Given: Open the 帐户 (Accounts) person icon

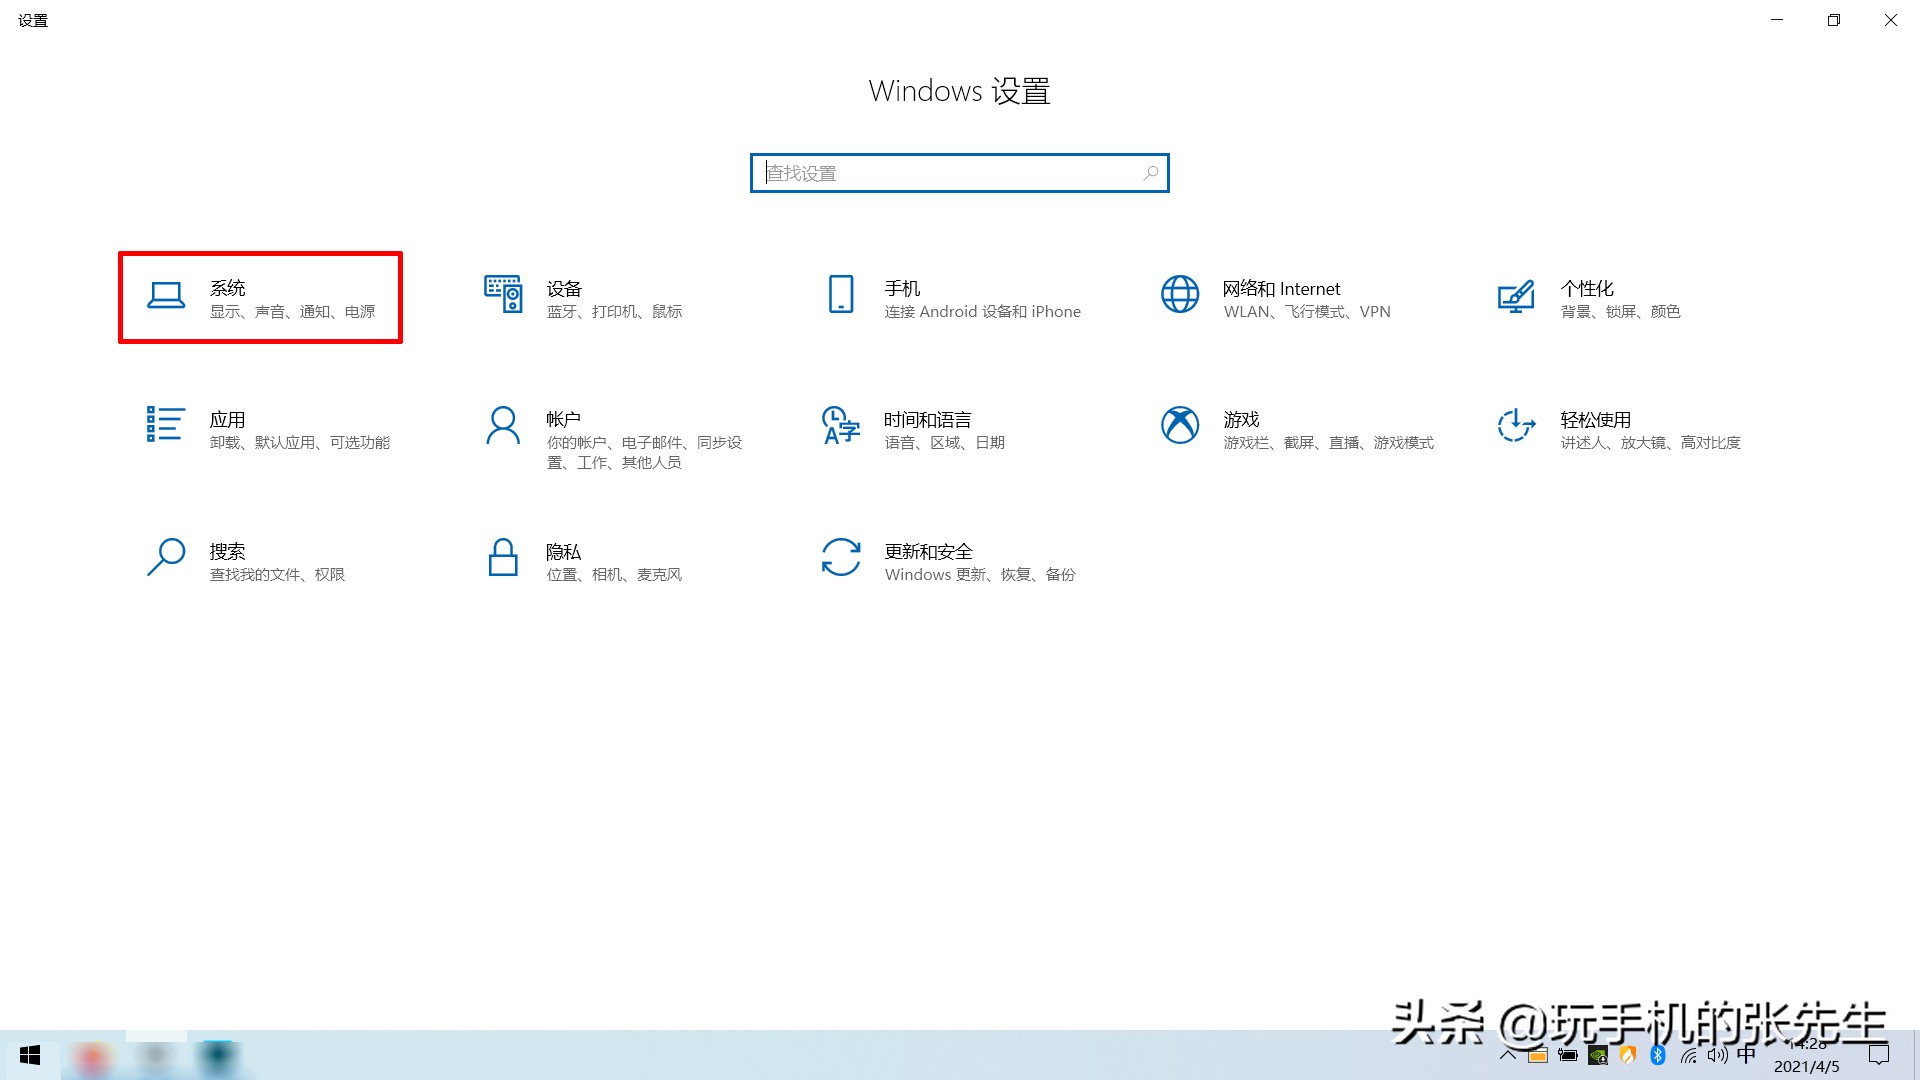Looking at the screenshot, I should coord(503,425).
